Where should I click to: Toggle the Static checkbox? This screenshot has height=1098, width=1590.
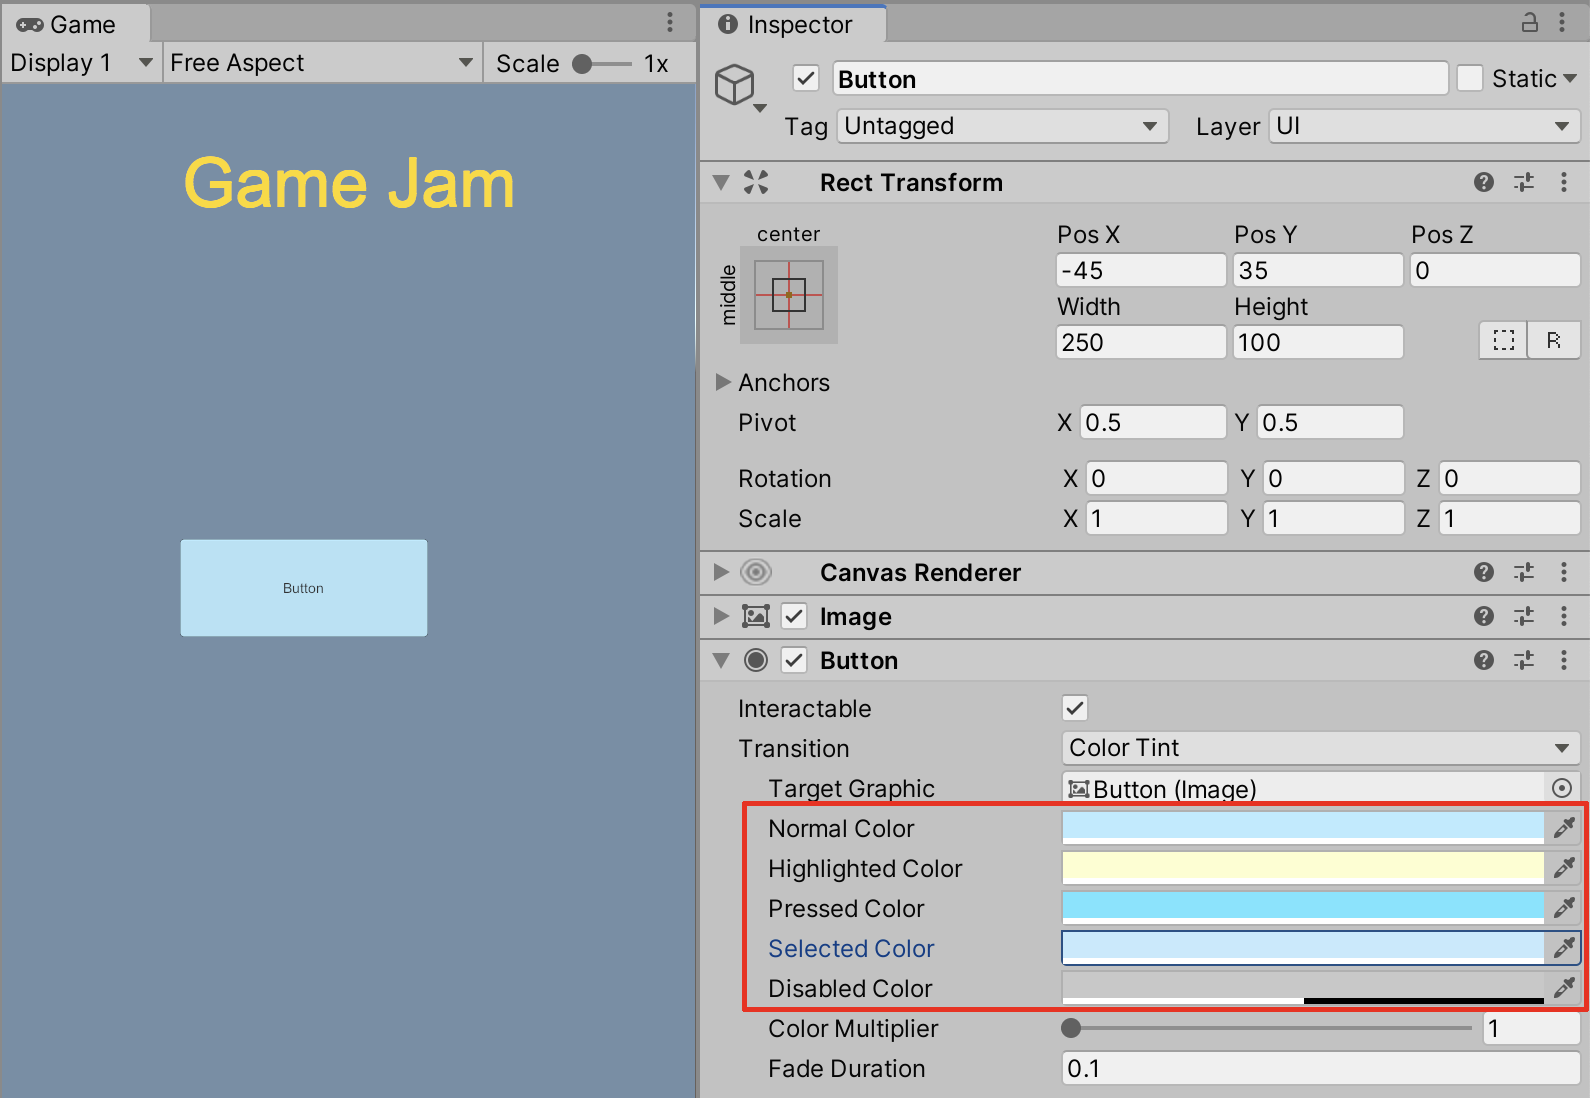(1470, 78)
